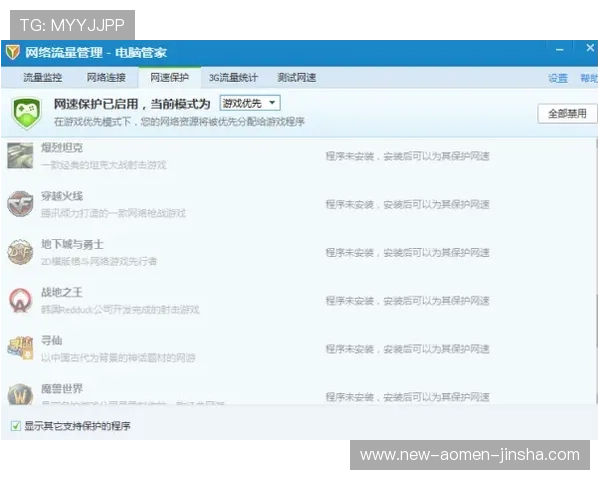Close the 网络流量管理 window
This screenshot has width=600, height=480.
[590, 48]
